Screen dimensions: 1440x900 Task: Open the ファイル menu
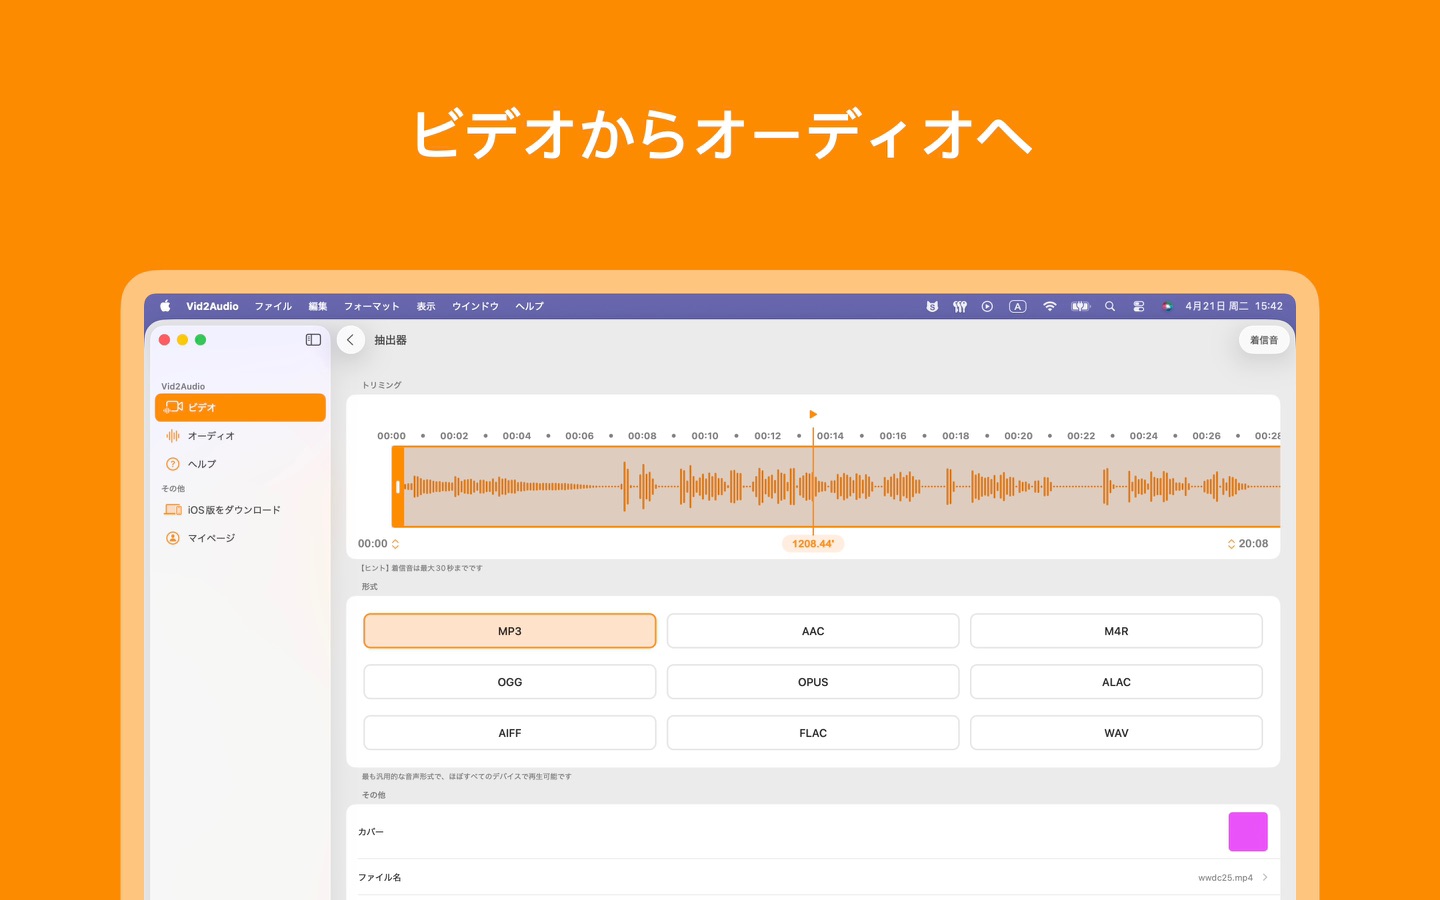coord(273,307)
